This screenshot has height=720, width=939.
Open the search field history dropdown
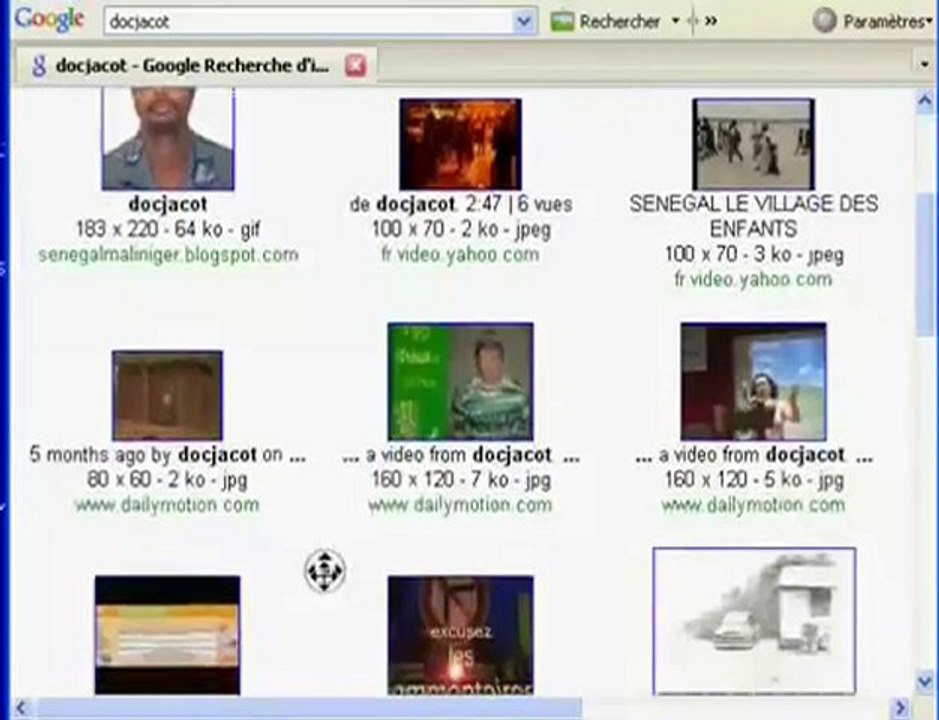point(523,22)
